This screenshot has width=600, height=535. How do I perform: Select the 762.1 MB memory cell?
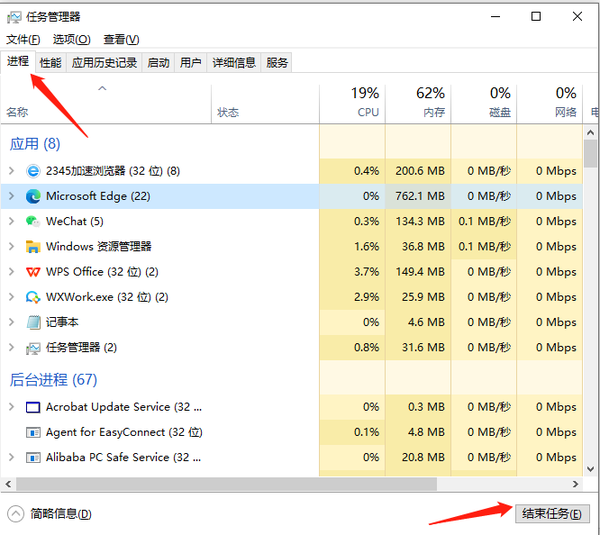(x=418, y=196)
